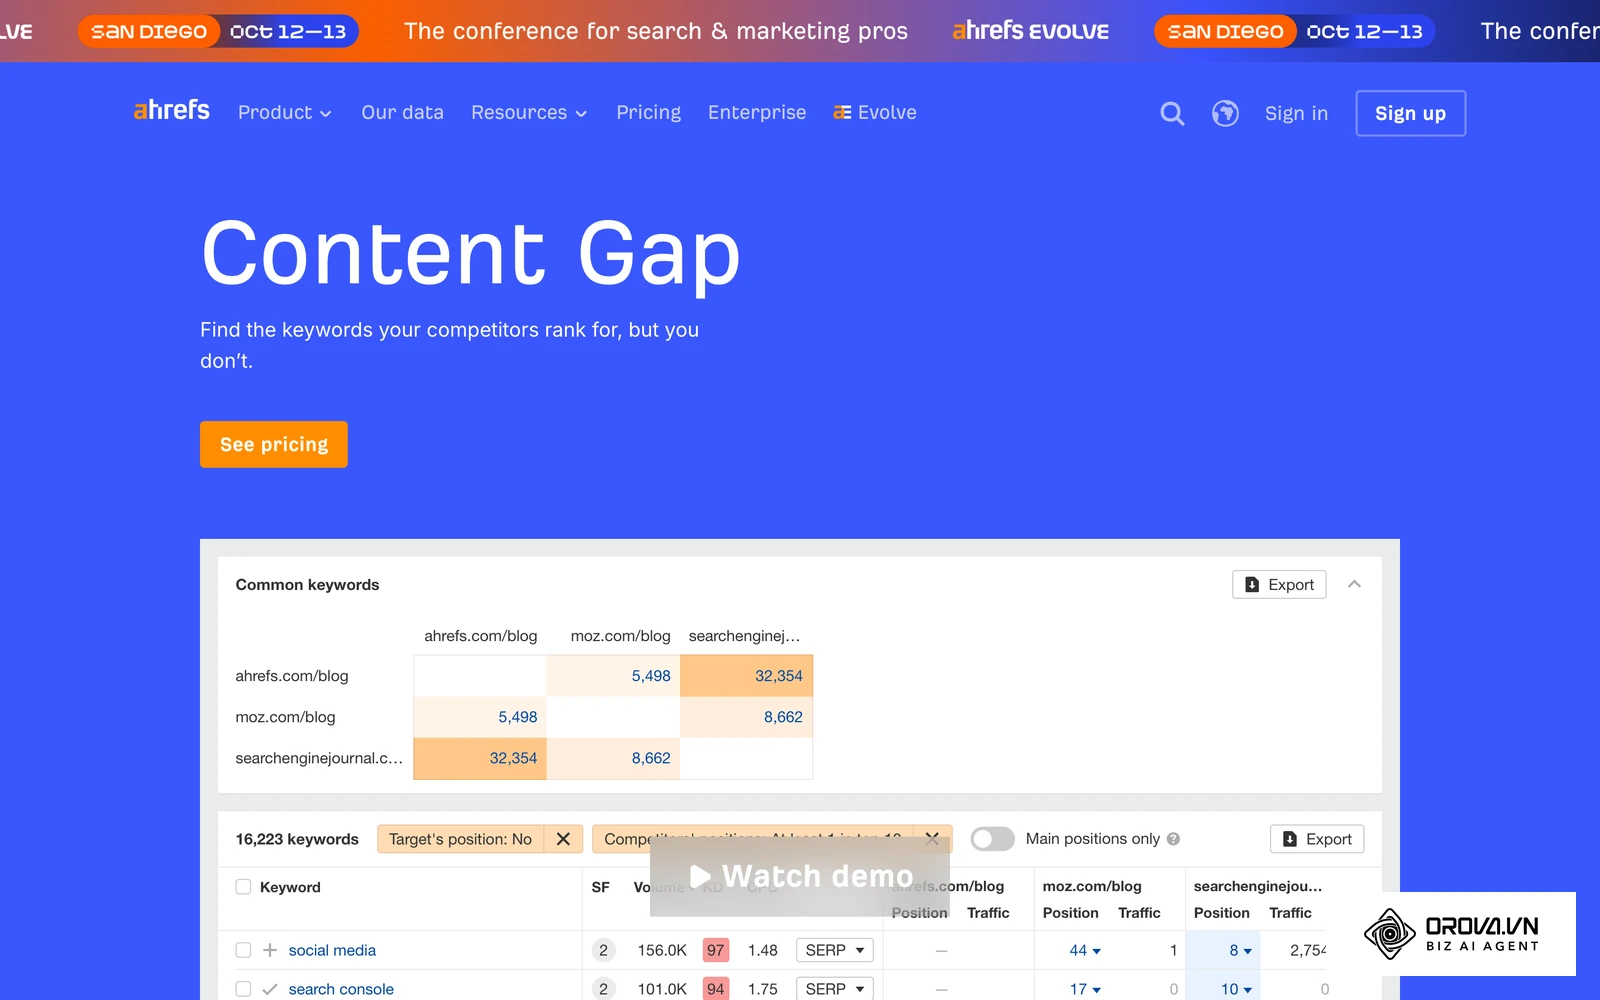Click the KD 94 badge
Image resolution: width=1600 pixels, height=1000 pixels.
pos(716,988)
